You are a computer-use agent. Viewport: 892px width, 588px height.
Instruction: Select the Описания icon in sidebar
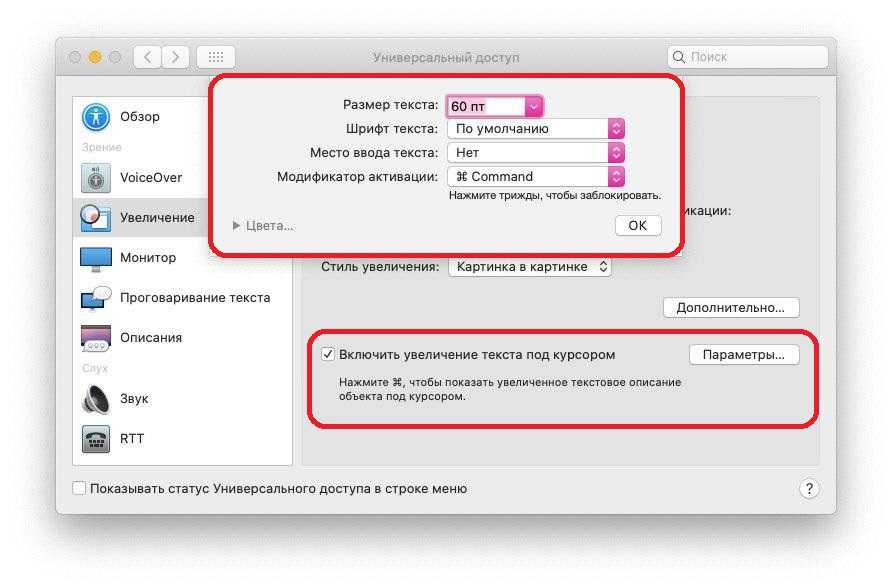(96, 338)
